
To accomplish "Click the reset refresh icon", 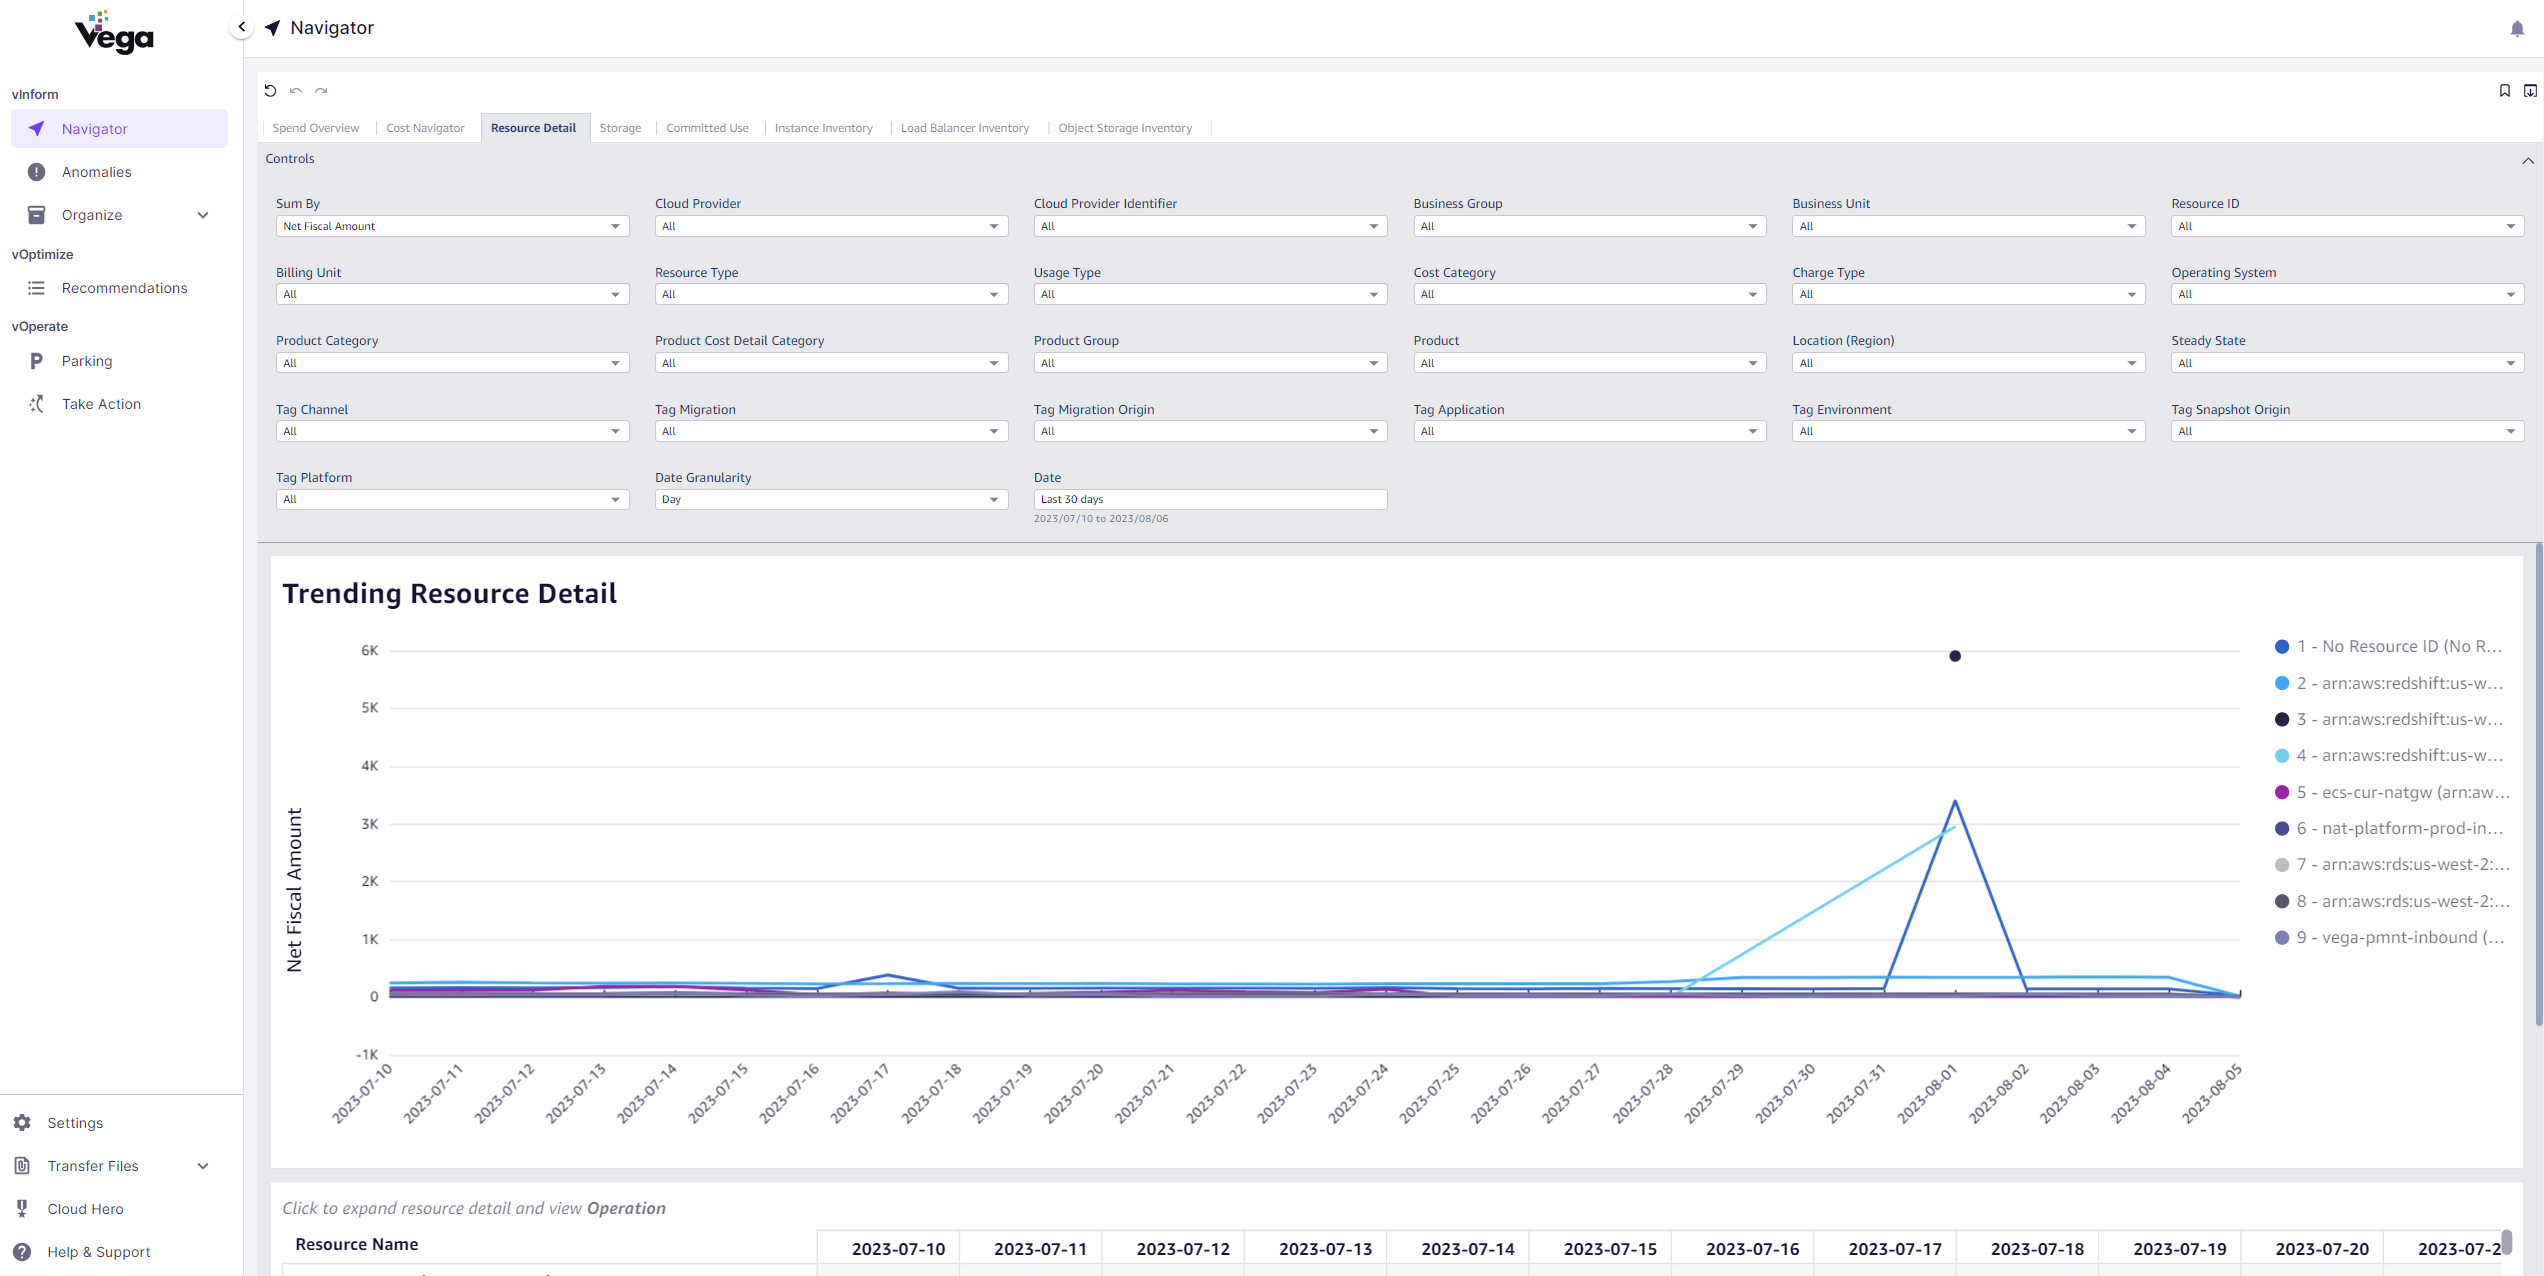I will (x=270, y=91).
